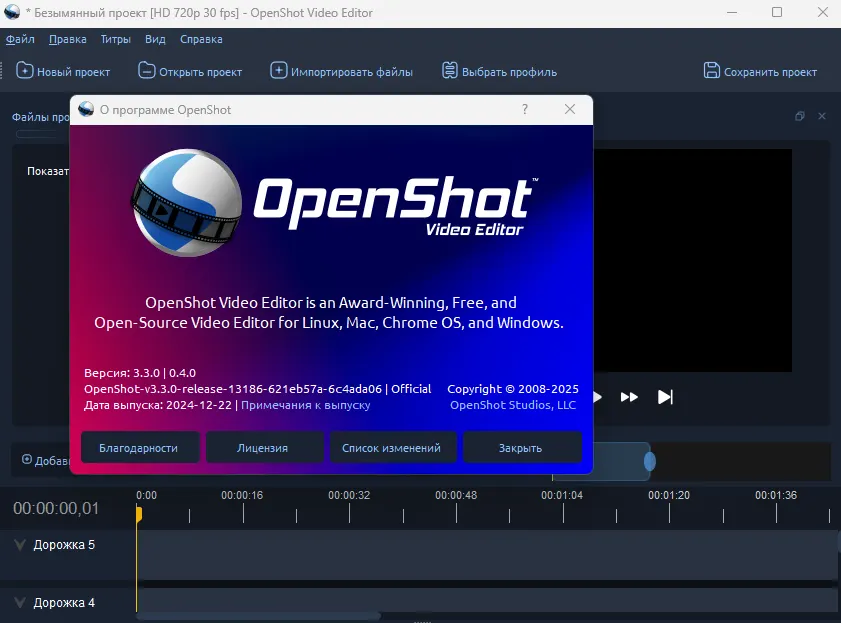Image resolution: width=841 pixels, height=623 pixels.
Task: Click the help question mark in About dialog
Action: 525,110
